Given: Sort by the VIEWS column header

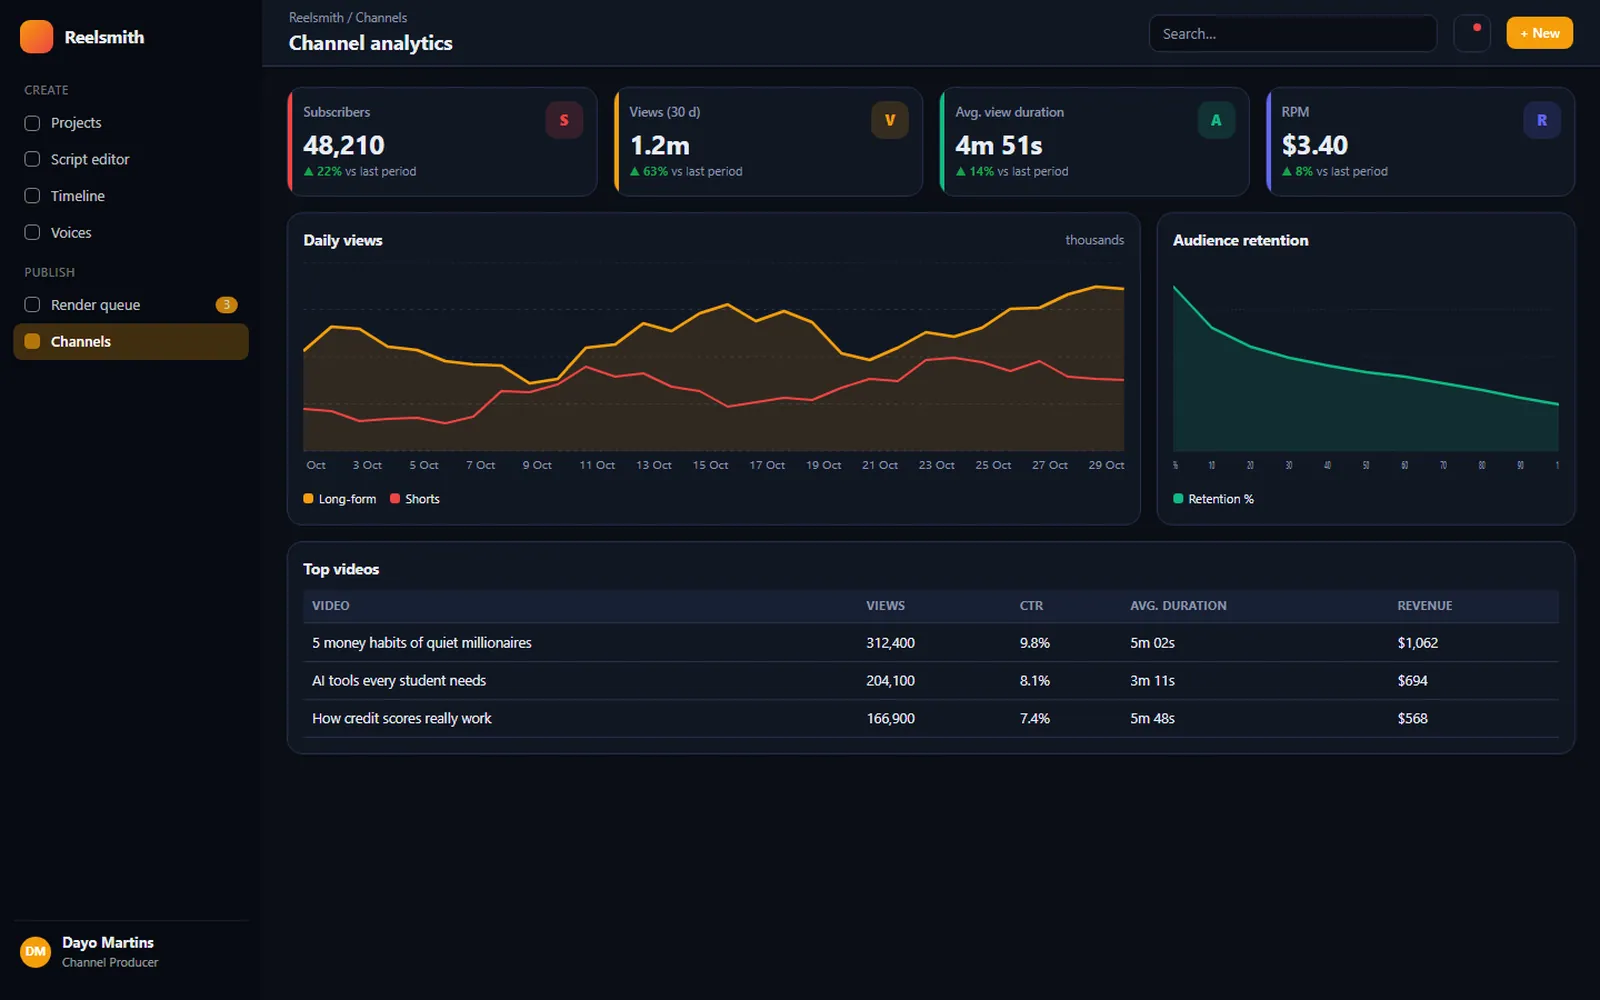Looking at the screenshot, I should pyautogui.click(x=886, y=606).
